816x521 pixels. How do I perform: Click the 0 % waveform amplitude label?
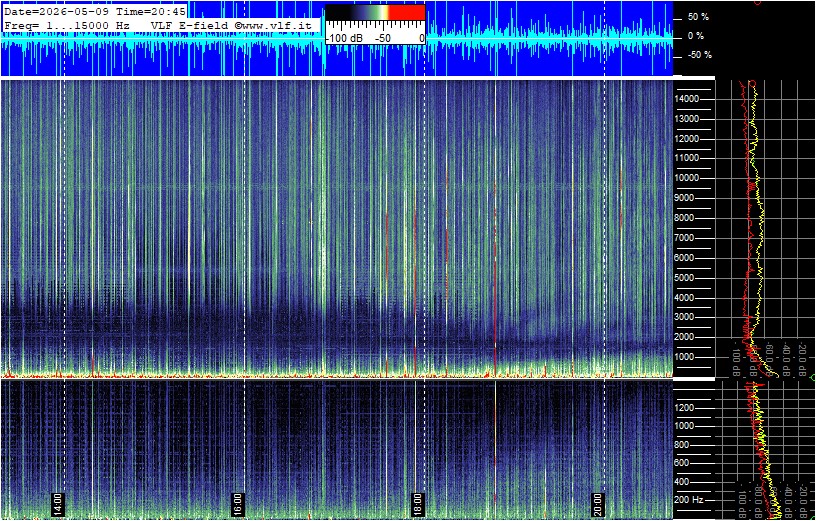point(696,36)
